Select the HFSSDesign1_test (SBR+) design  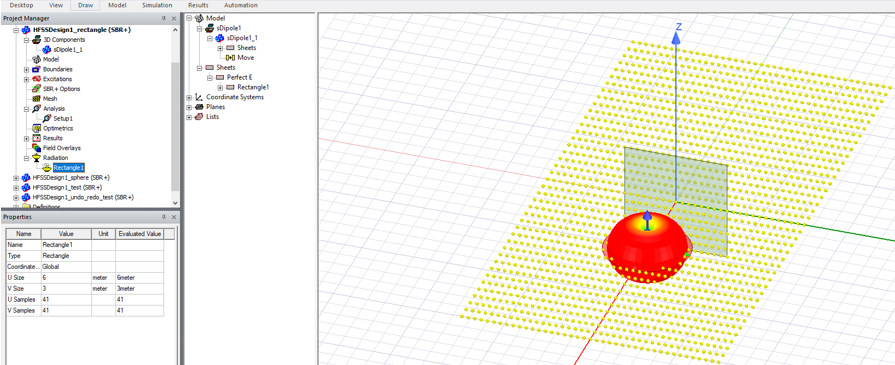click(x=67, y=187)
